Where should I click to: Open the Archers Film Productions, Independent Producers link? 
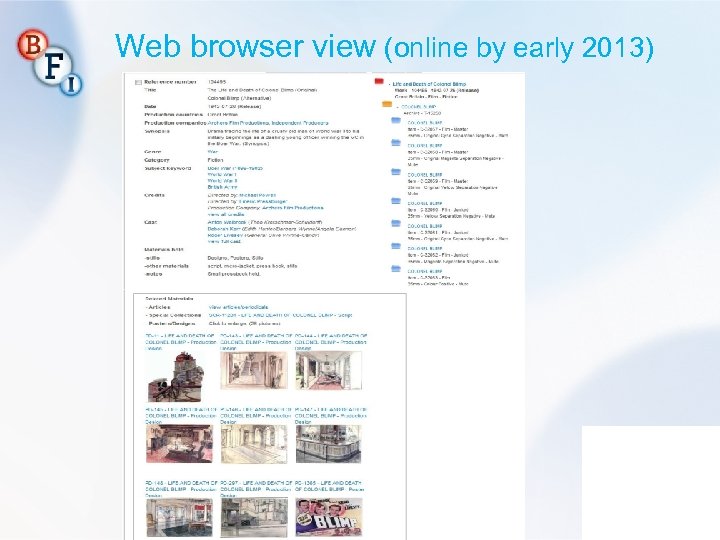pos(268,123)
